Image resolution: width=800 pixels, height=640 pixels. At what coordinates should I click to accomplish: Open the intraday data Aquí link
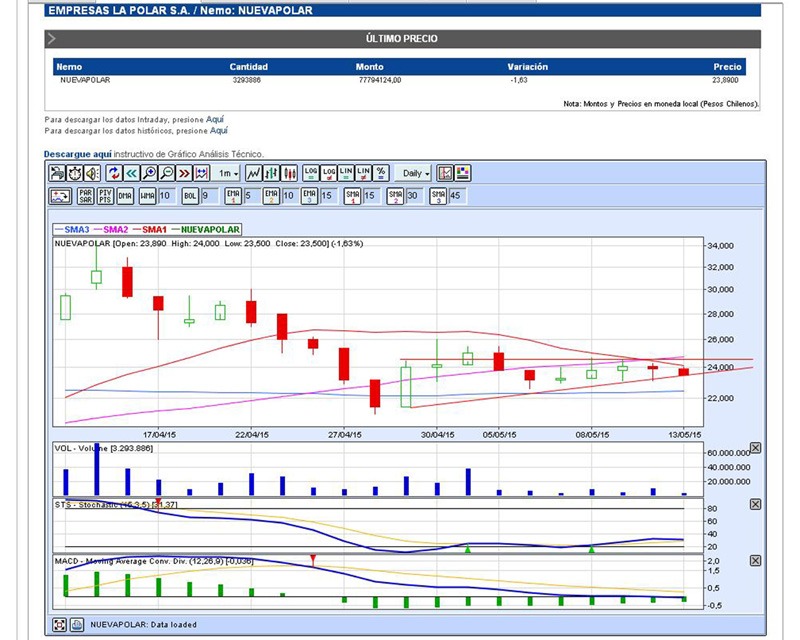tap(215, 119)
